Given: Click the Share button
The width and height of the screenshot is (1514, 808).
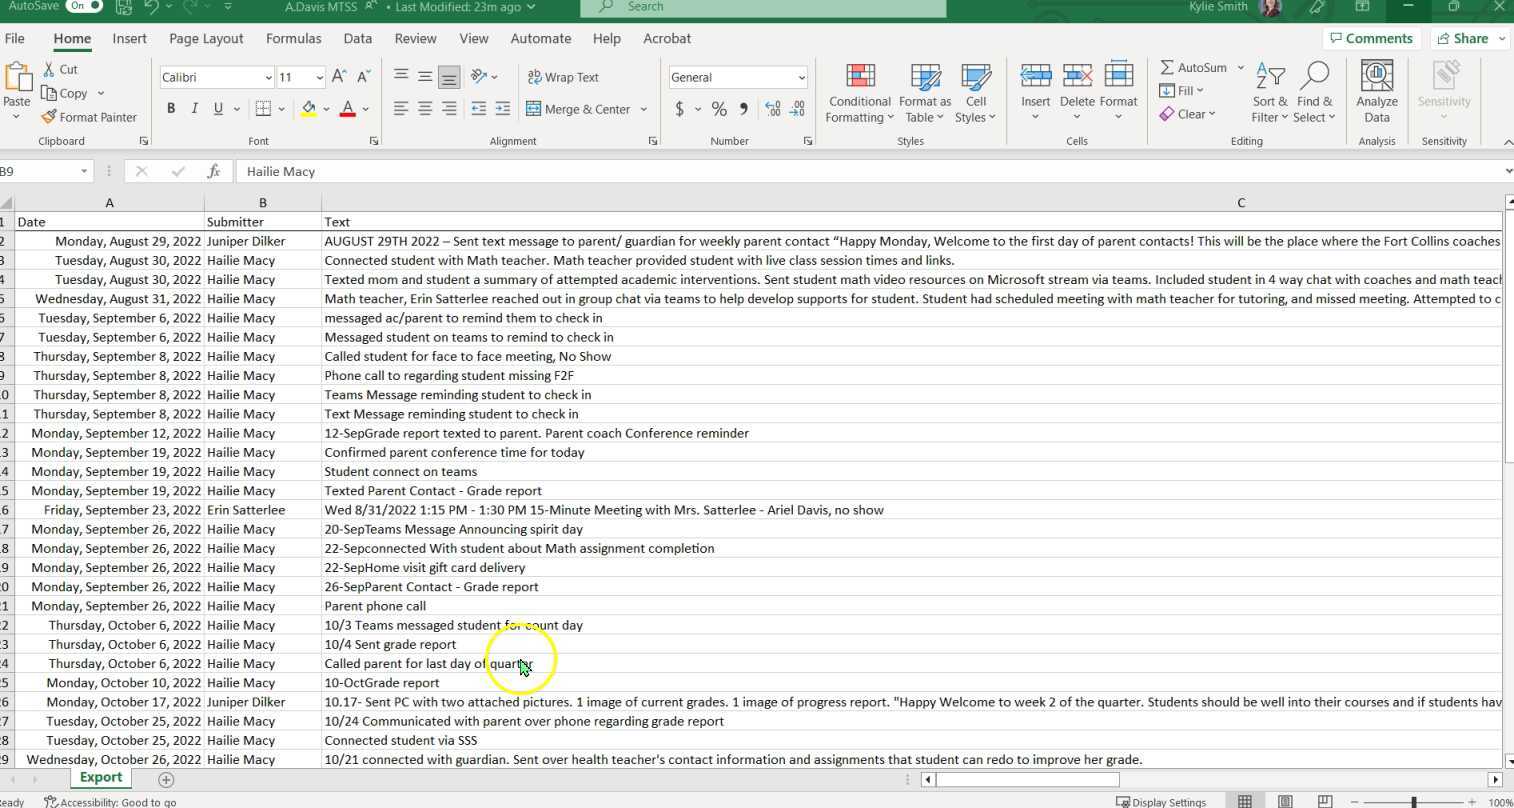Looking at the screenshot, I should 1468,38.
